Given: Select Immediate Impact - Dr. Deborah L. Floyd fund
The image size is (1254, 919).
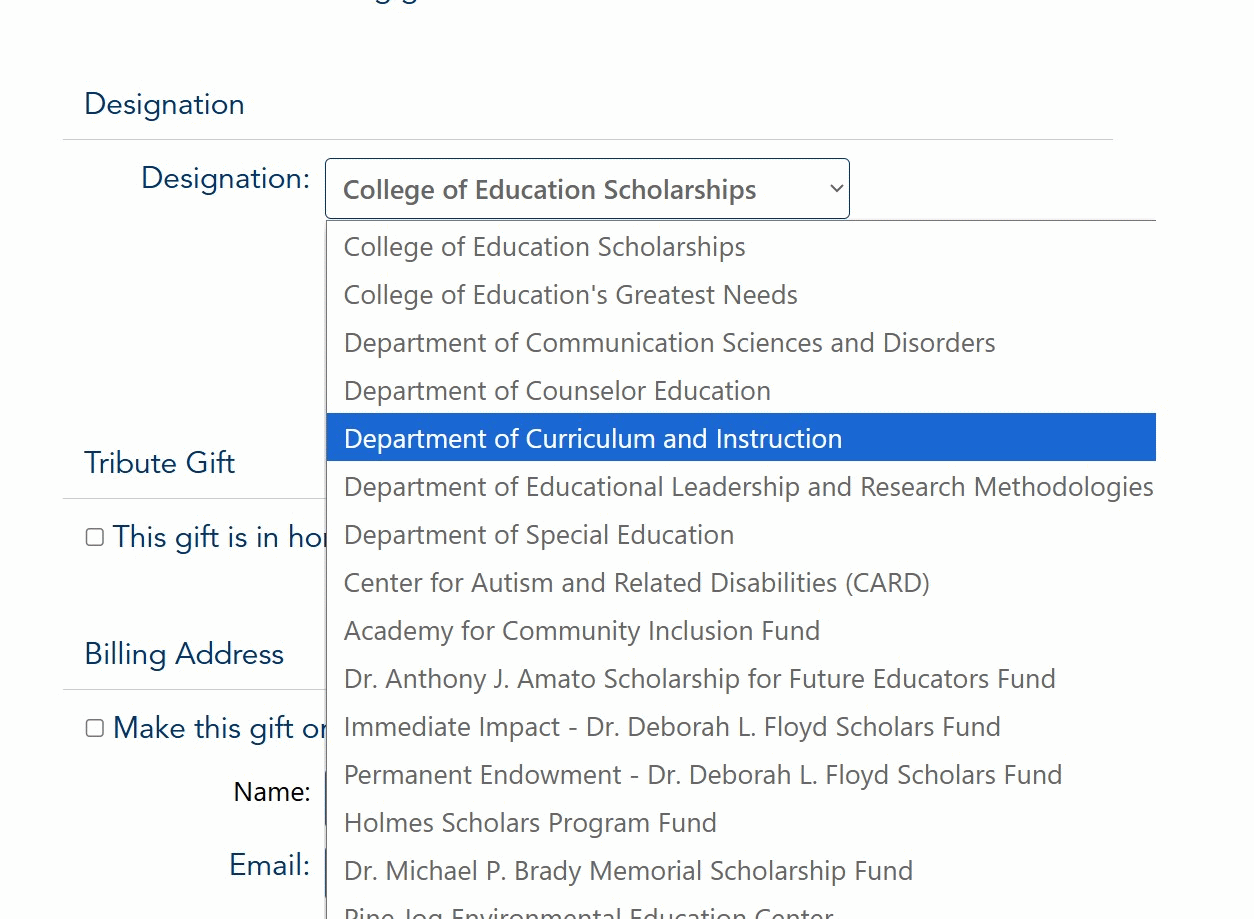Looking at the screenshot, I should [671, 726].
